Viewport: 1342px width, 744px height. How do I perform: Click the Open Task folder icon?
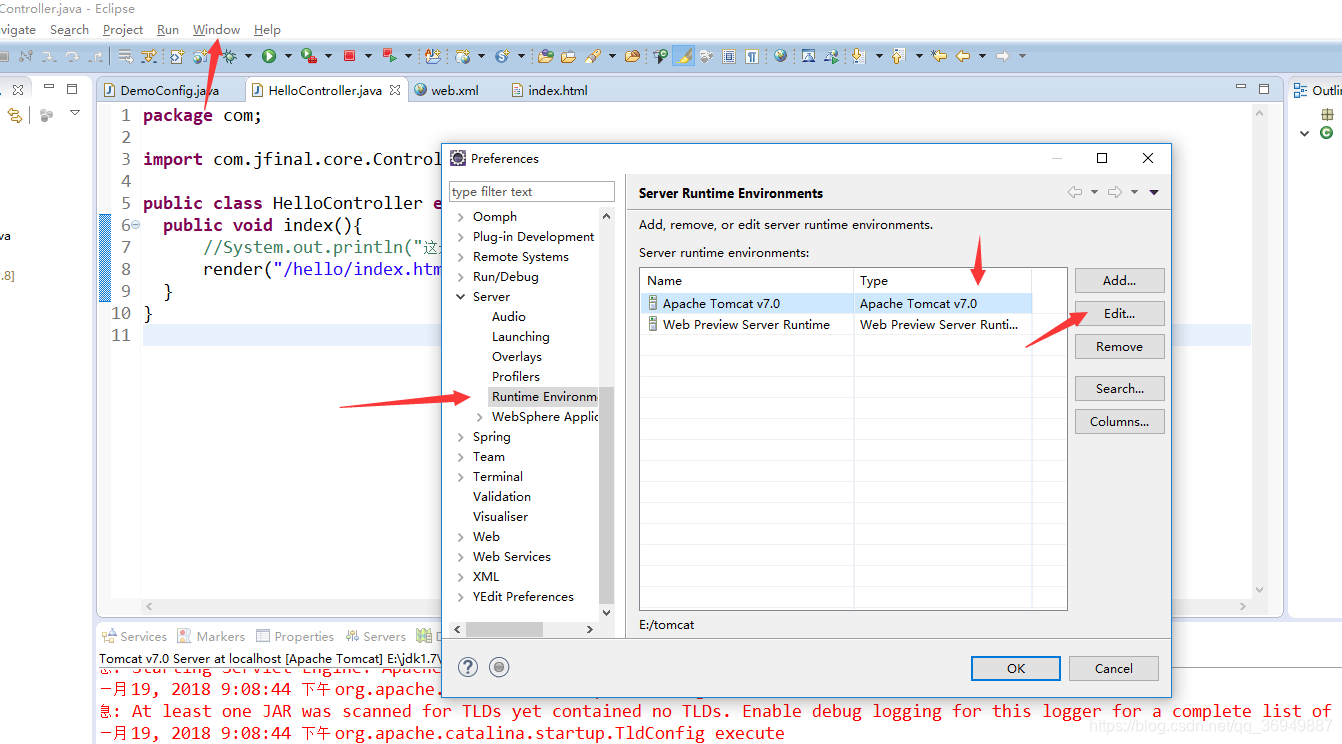(568, 56)
